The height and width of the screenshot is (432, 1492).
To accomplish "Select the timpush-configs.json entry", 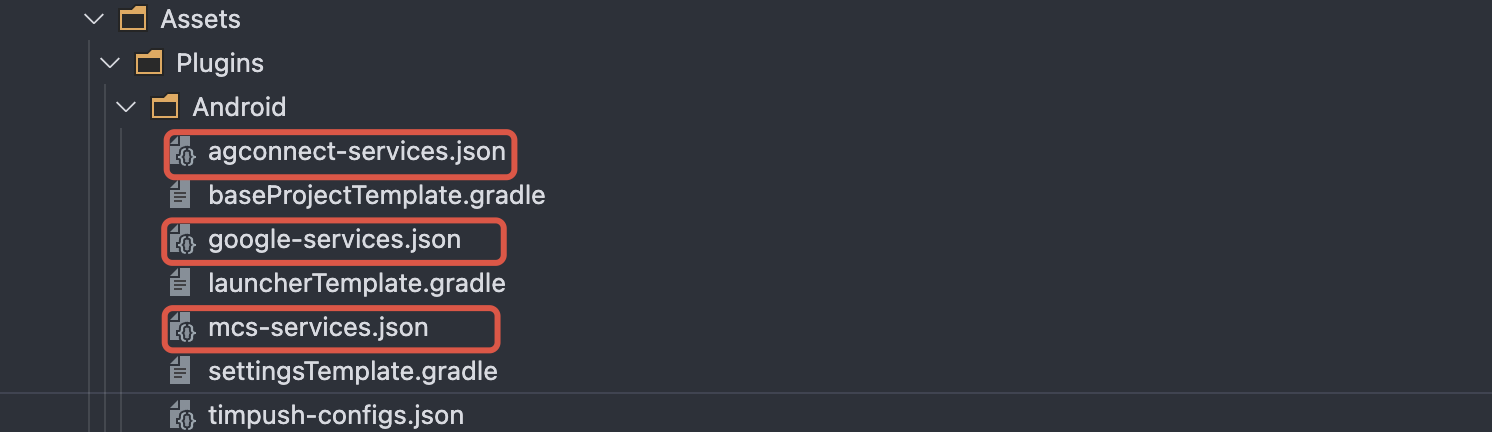I will coord(335,415).
